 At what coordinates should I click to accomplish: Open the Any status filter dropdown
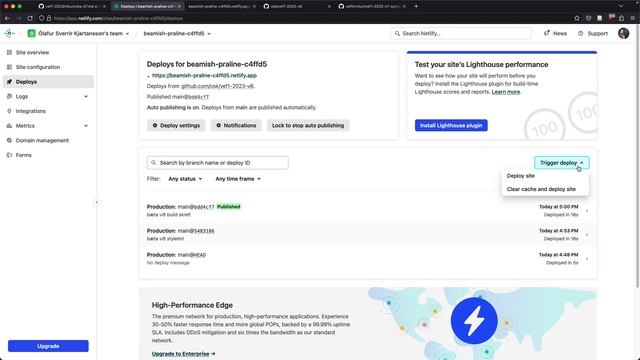click(x=185, y=179)
